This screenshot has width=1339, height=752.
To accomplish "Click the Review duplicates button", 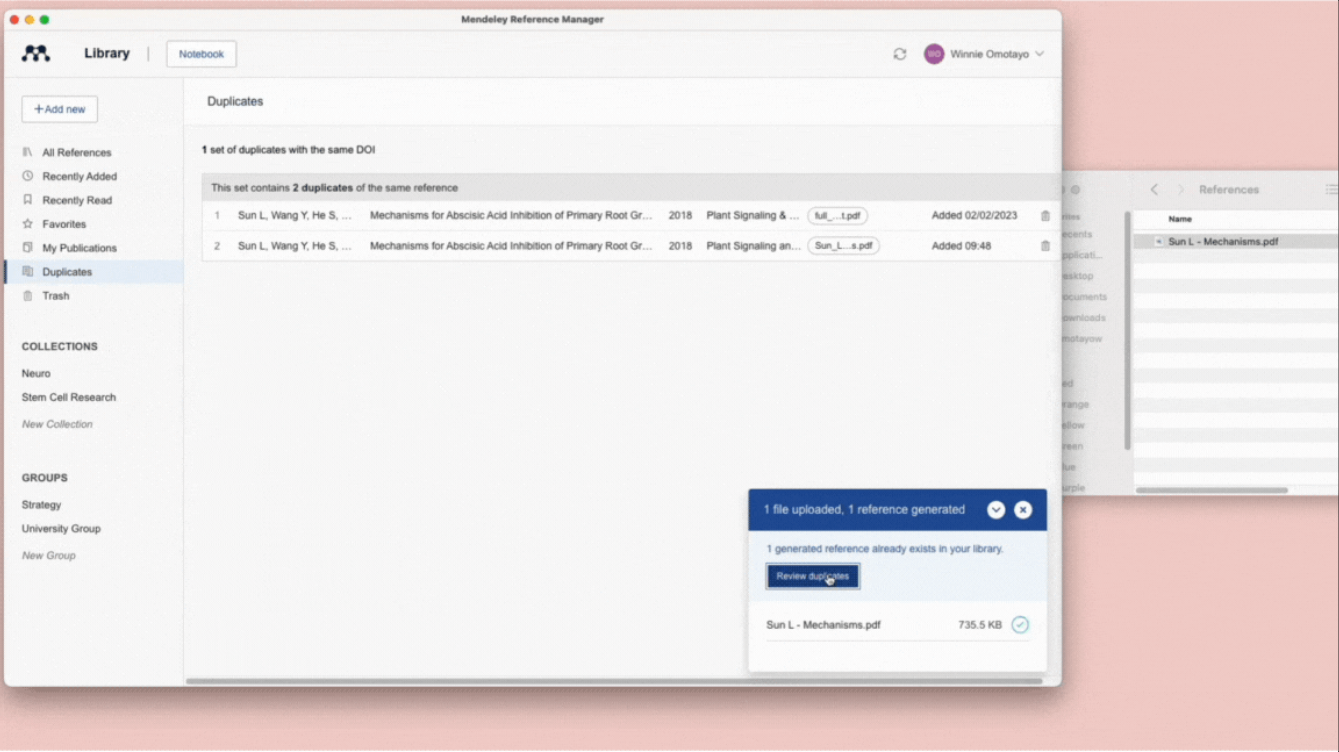I will tap(812, 576).
